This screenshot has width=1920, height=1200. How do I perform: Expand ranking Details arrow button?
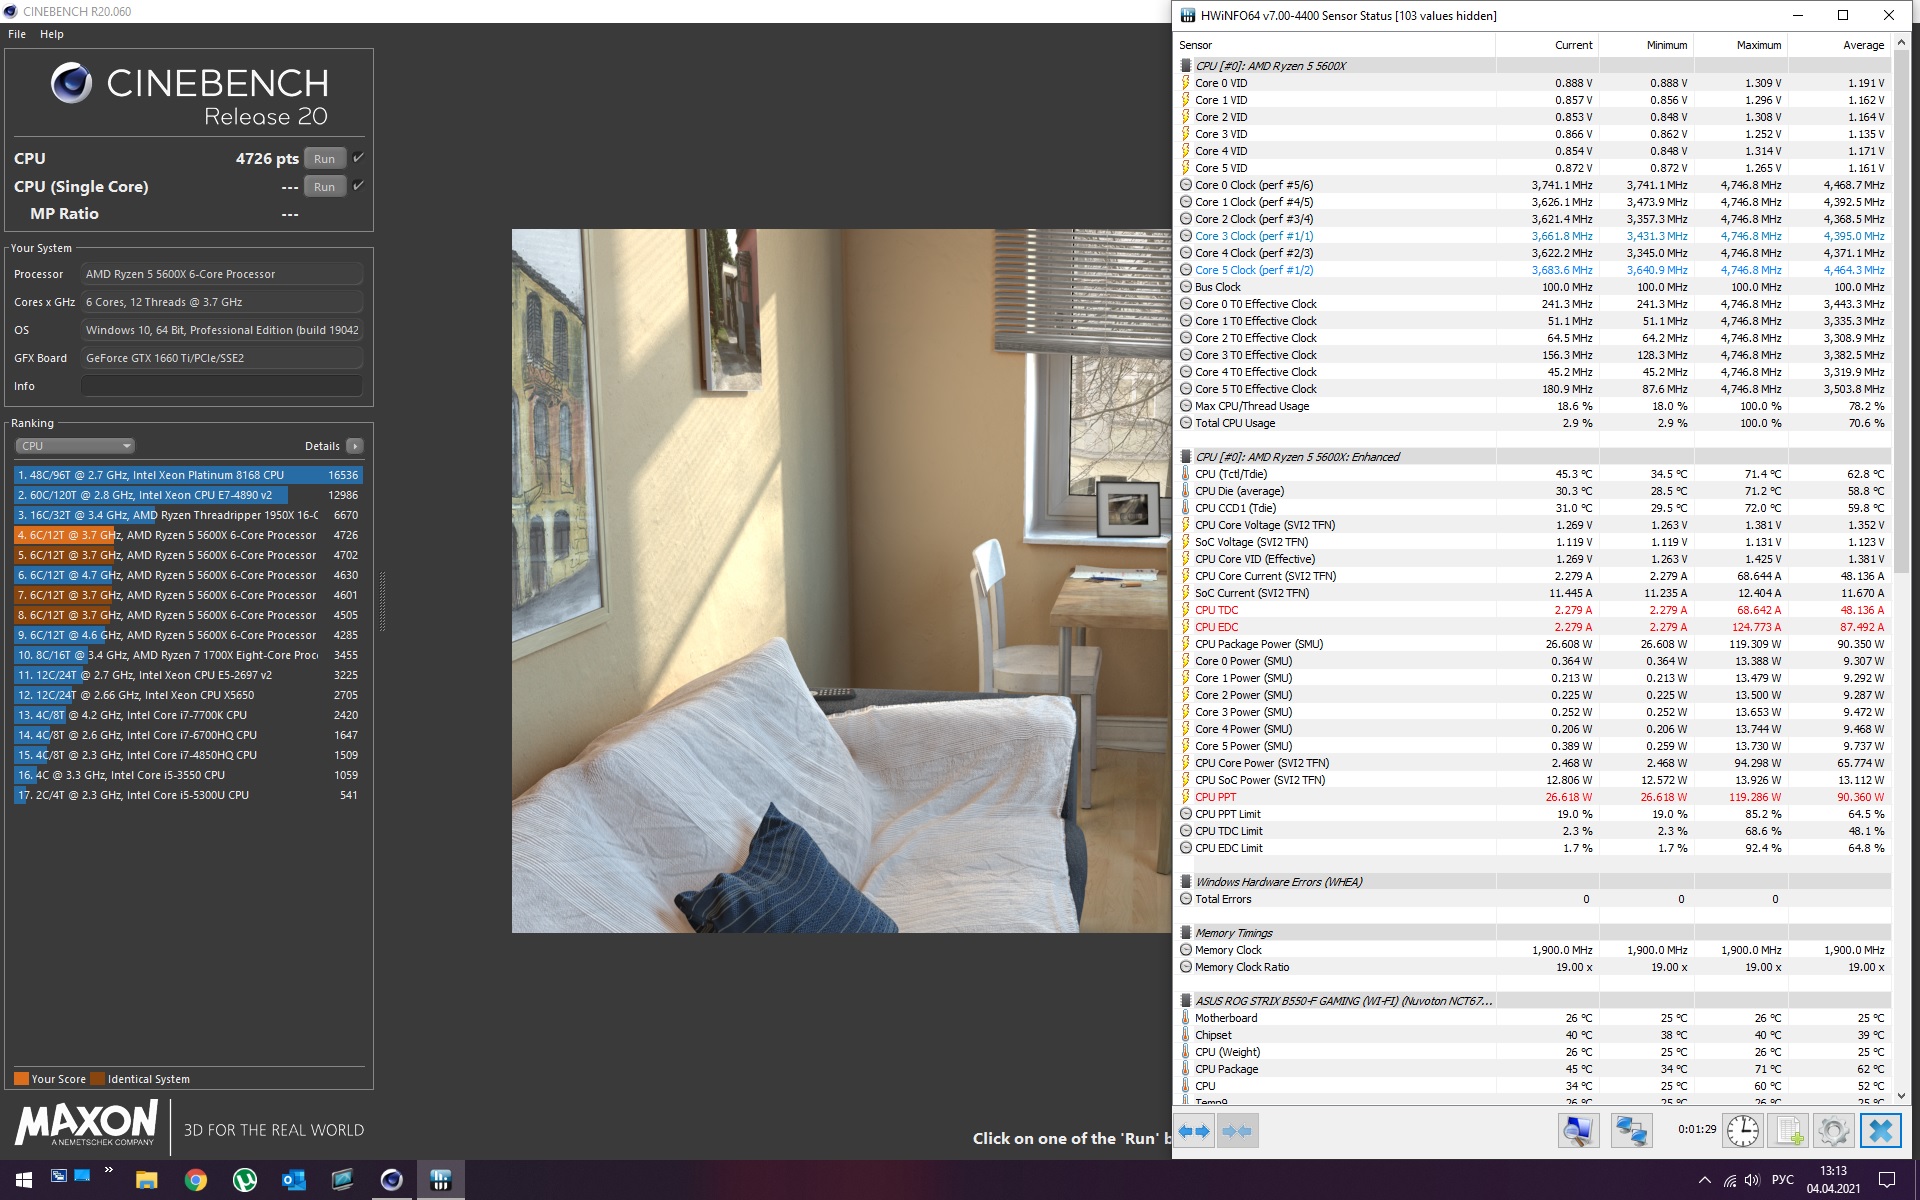click(x=355, y=446)
